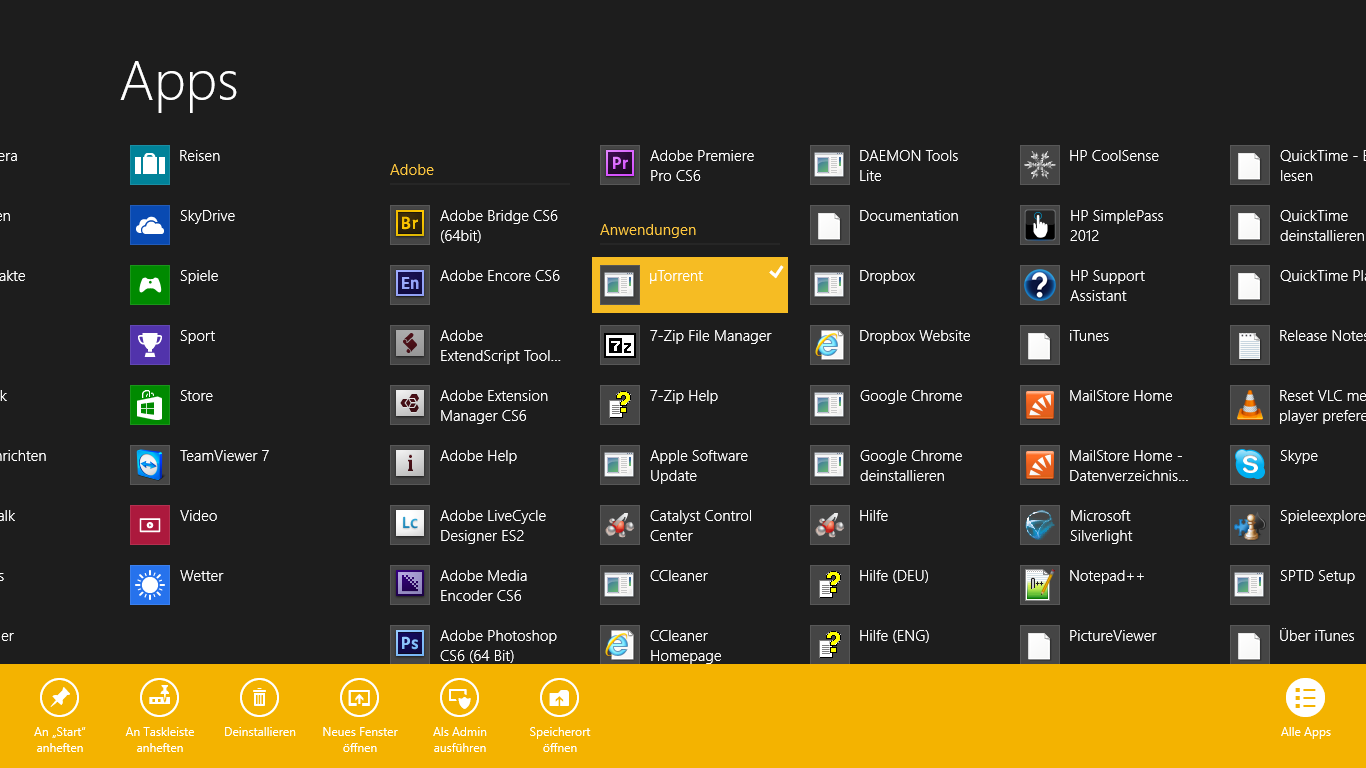The height and width of the screenshot is (768, 1366).
Task: Launch Adobe Premiere Pro Pr icon
Action: [x=620, y=165]
